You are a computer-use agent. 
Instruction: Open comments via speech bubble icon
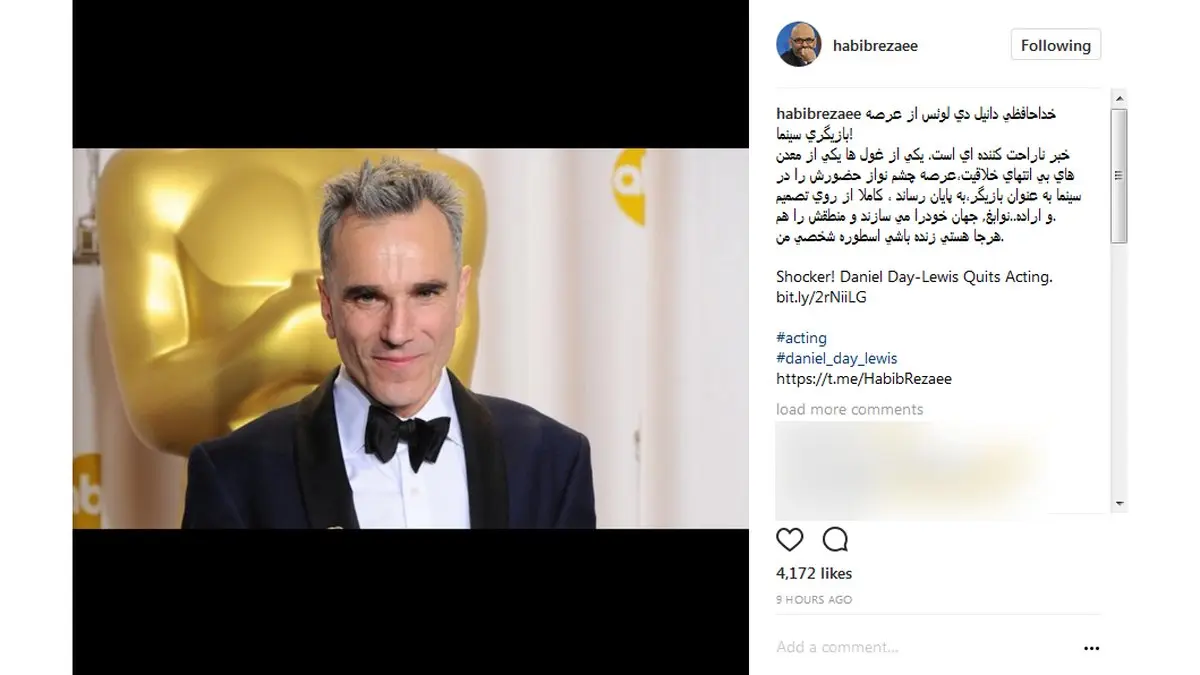[x=835, y=540]
